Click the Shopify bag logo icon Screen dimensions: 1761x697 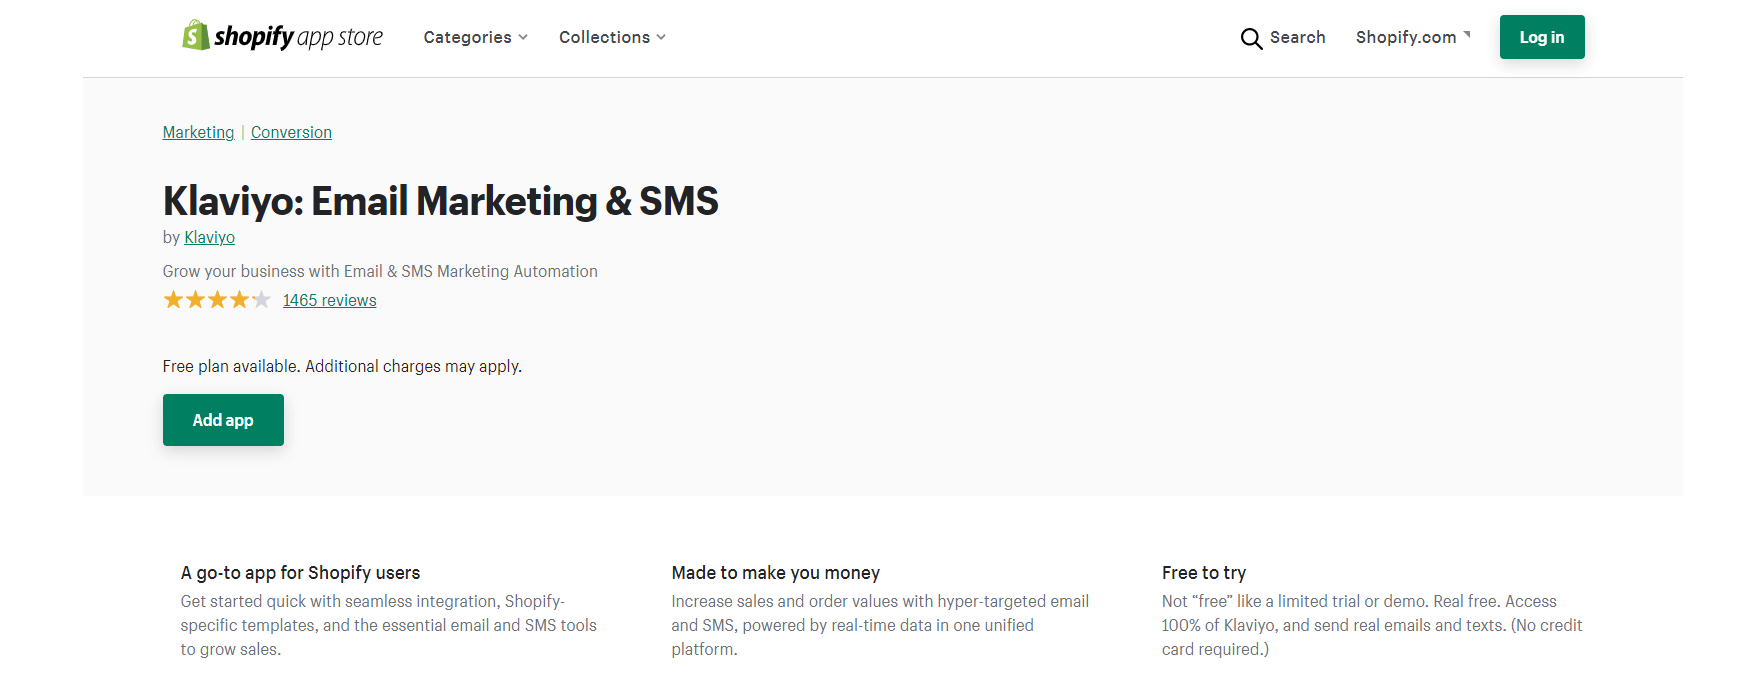tap(195, 36)
